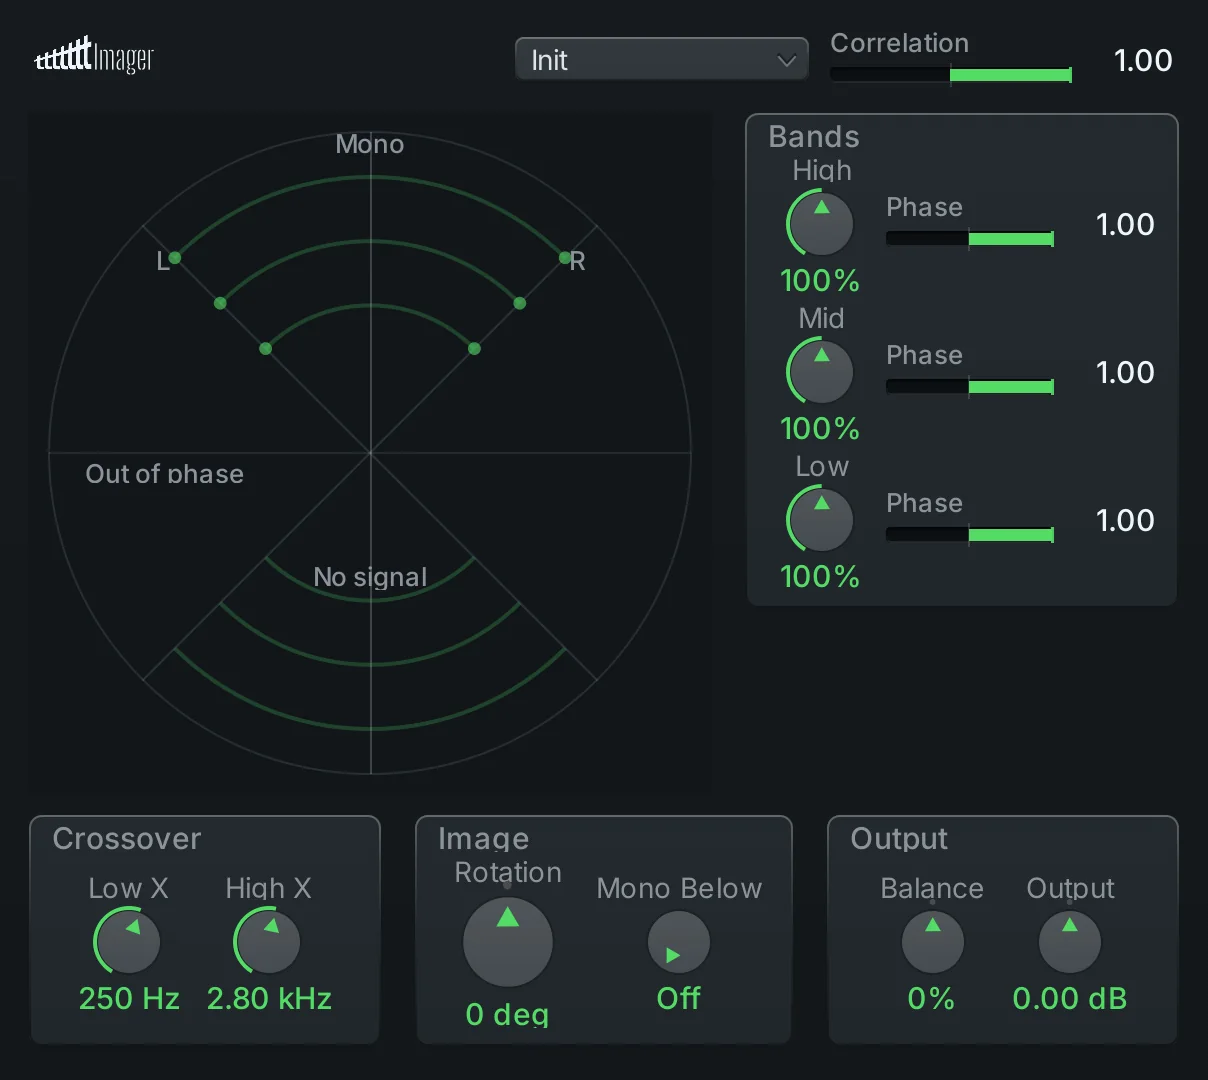Click the High X crossover knob
Viewport: 1208px width, 1080px height.
268,941
